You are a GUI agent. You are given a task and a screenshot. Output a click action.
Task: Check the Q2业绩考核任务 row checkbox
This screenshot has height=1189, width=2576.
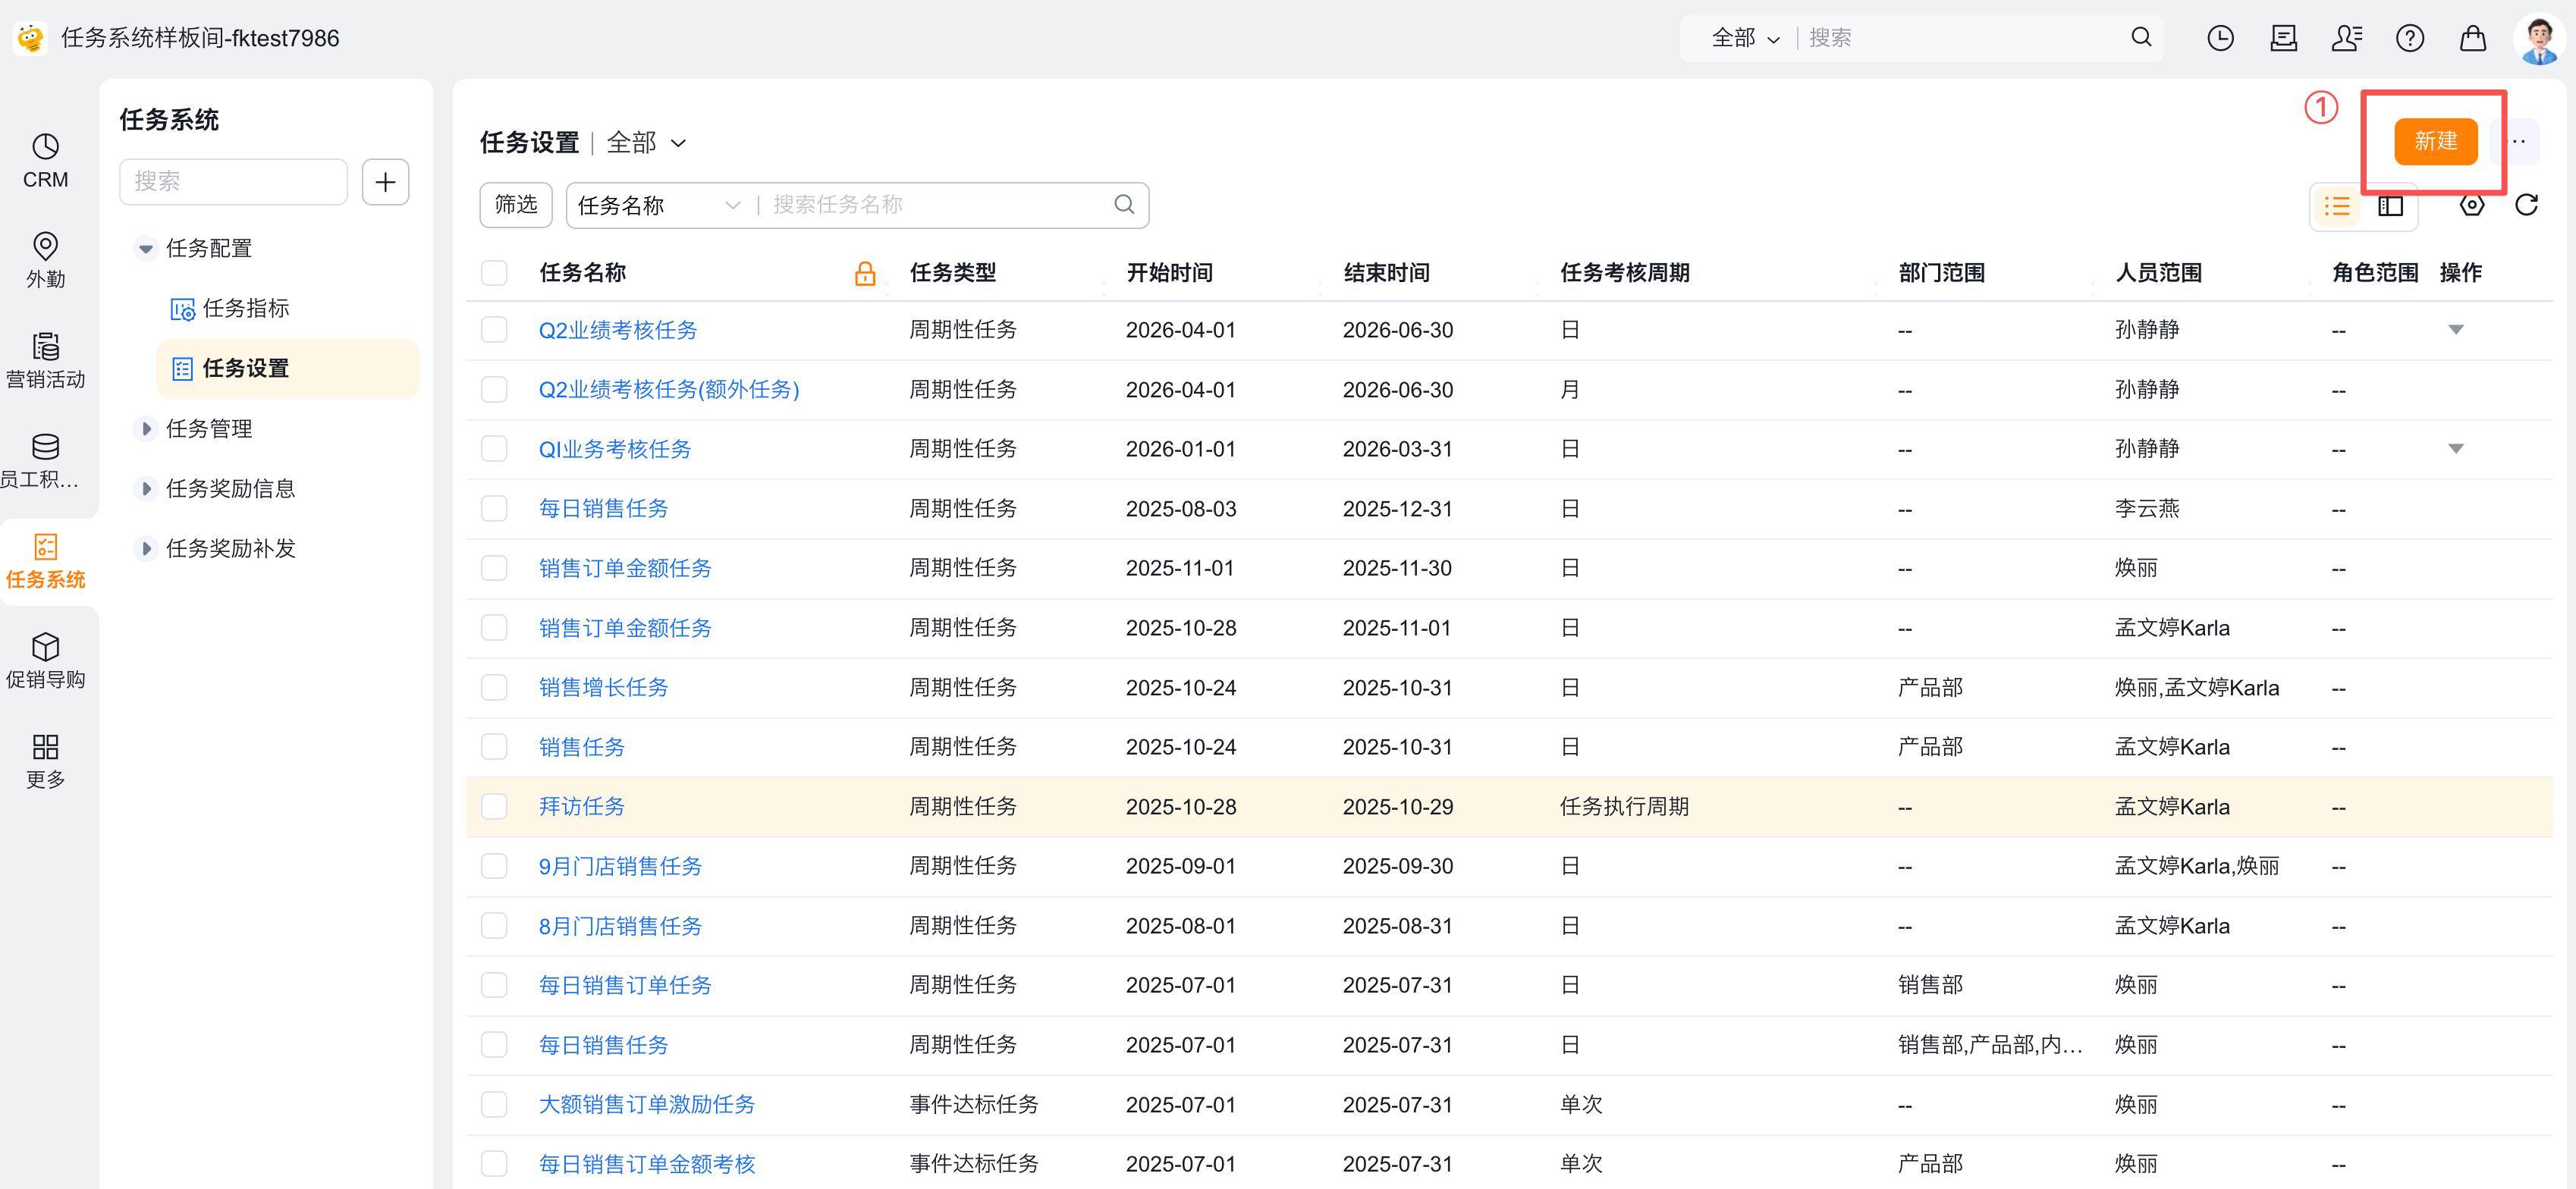[x=494, y=330]
